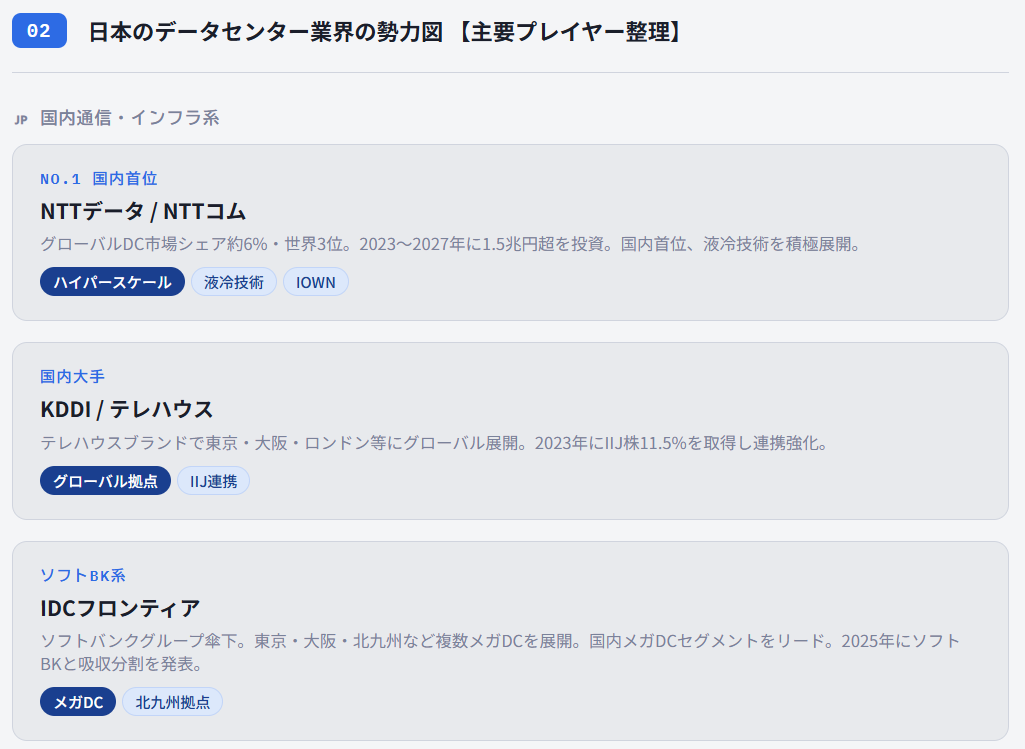Expand the KDDI / テレハウス card
This screenshot has height=749, width=1025.
(512, 430)
